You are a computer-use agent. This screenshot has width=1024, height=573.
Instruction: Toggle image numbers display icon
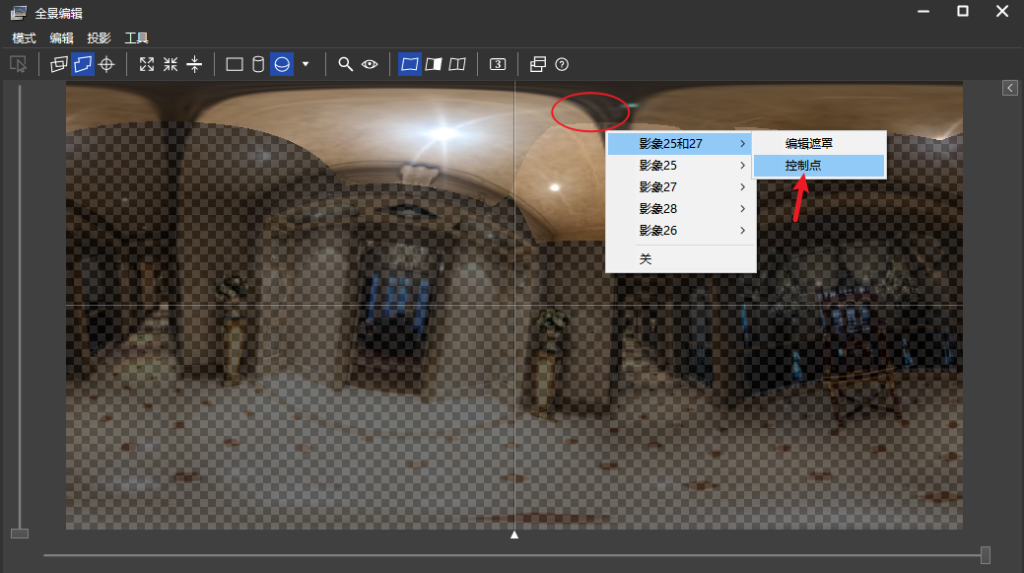tap(498, 64)
